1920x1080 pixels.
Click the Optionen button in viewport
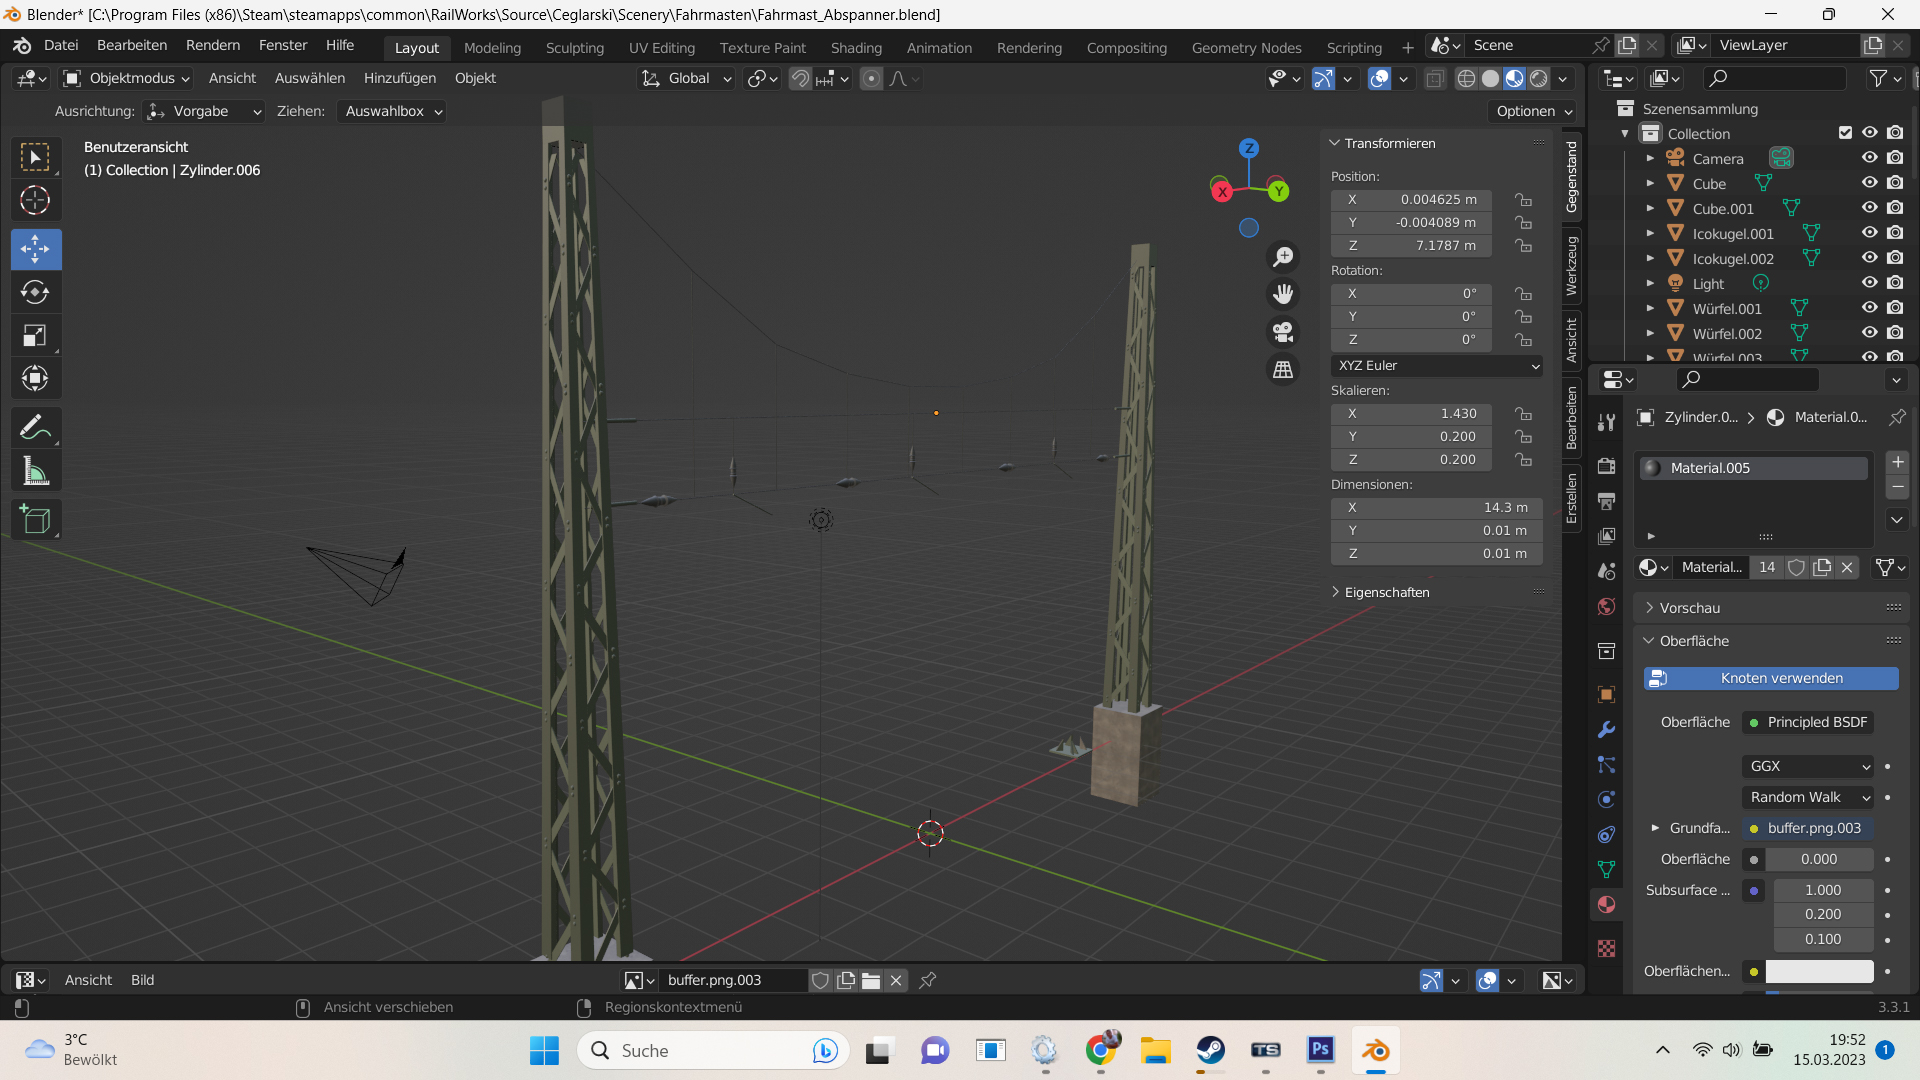point(1533,111)
